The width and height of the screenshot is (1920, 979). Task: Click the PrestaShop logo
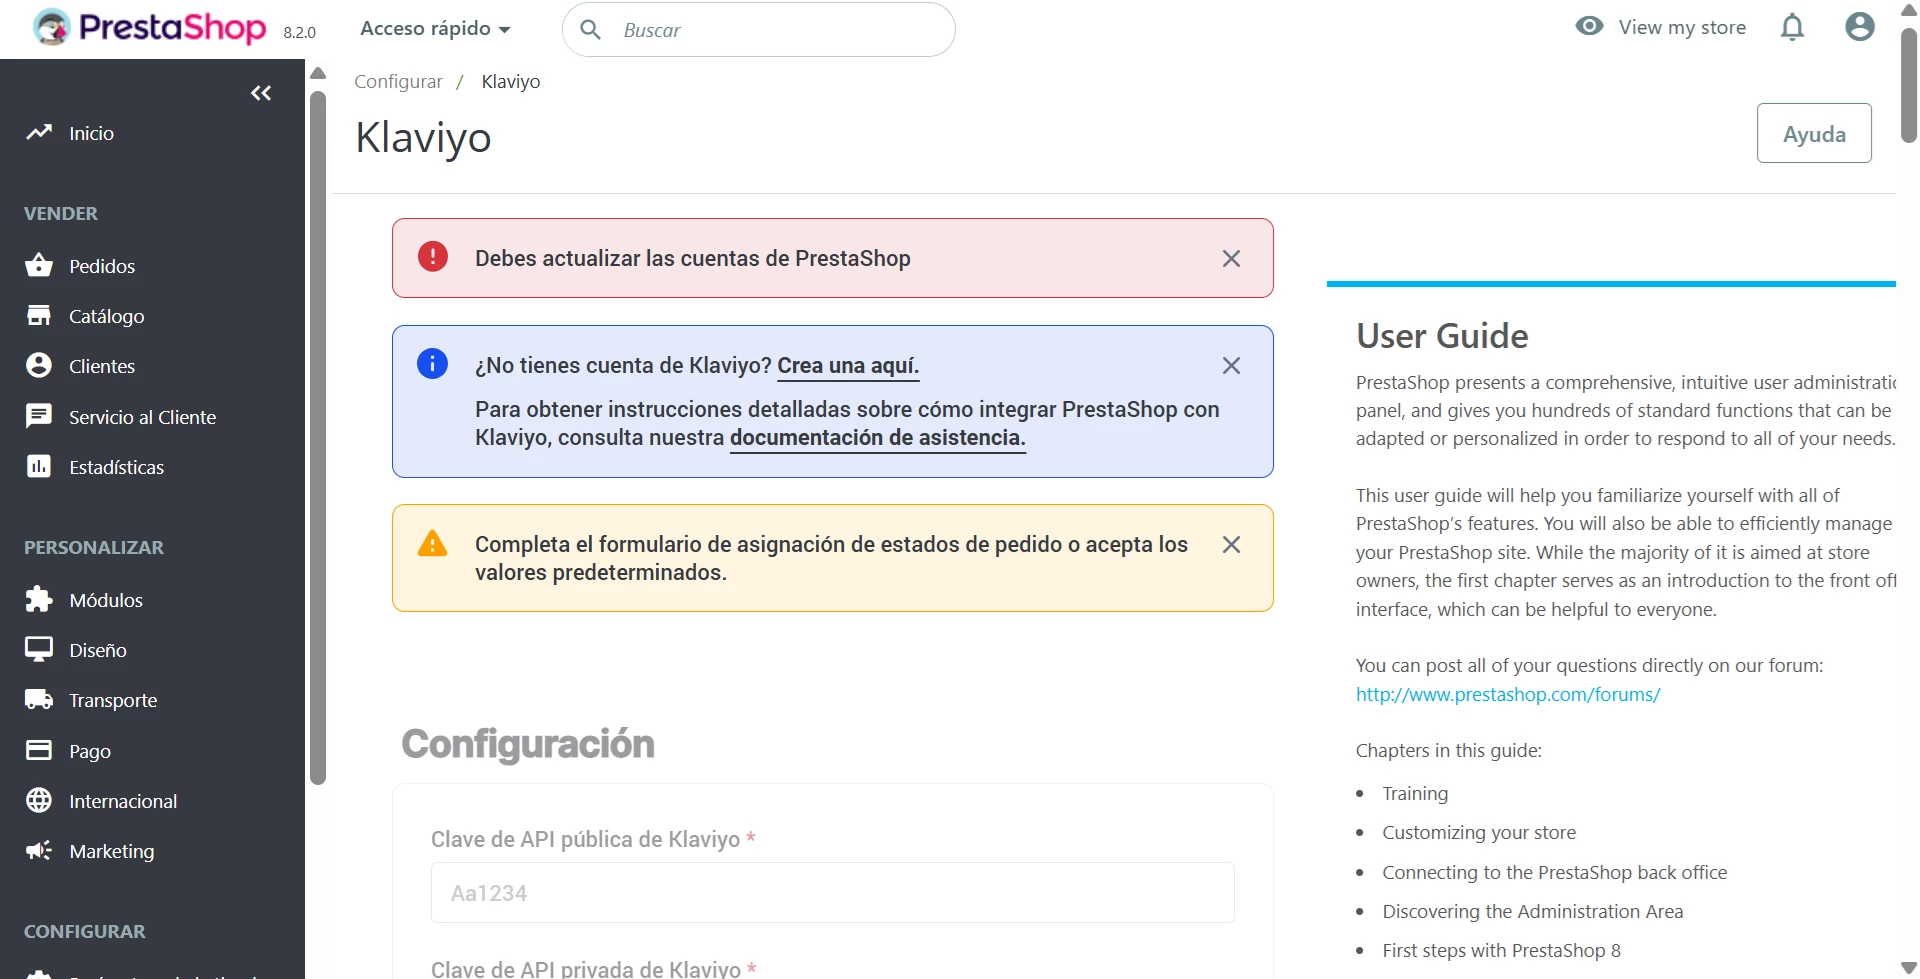click(150, 28)
